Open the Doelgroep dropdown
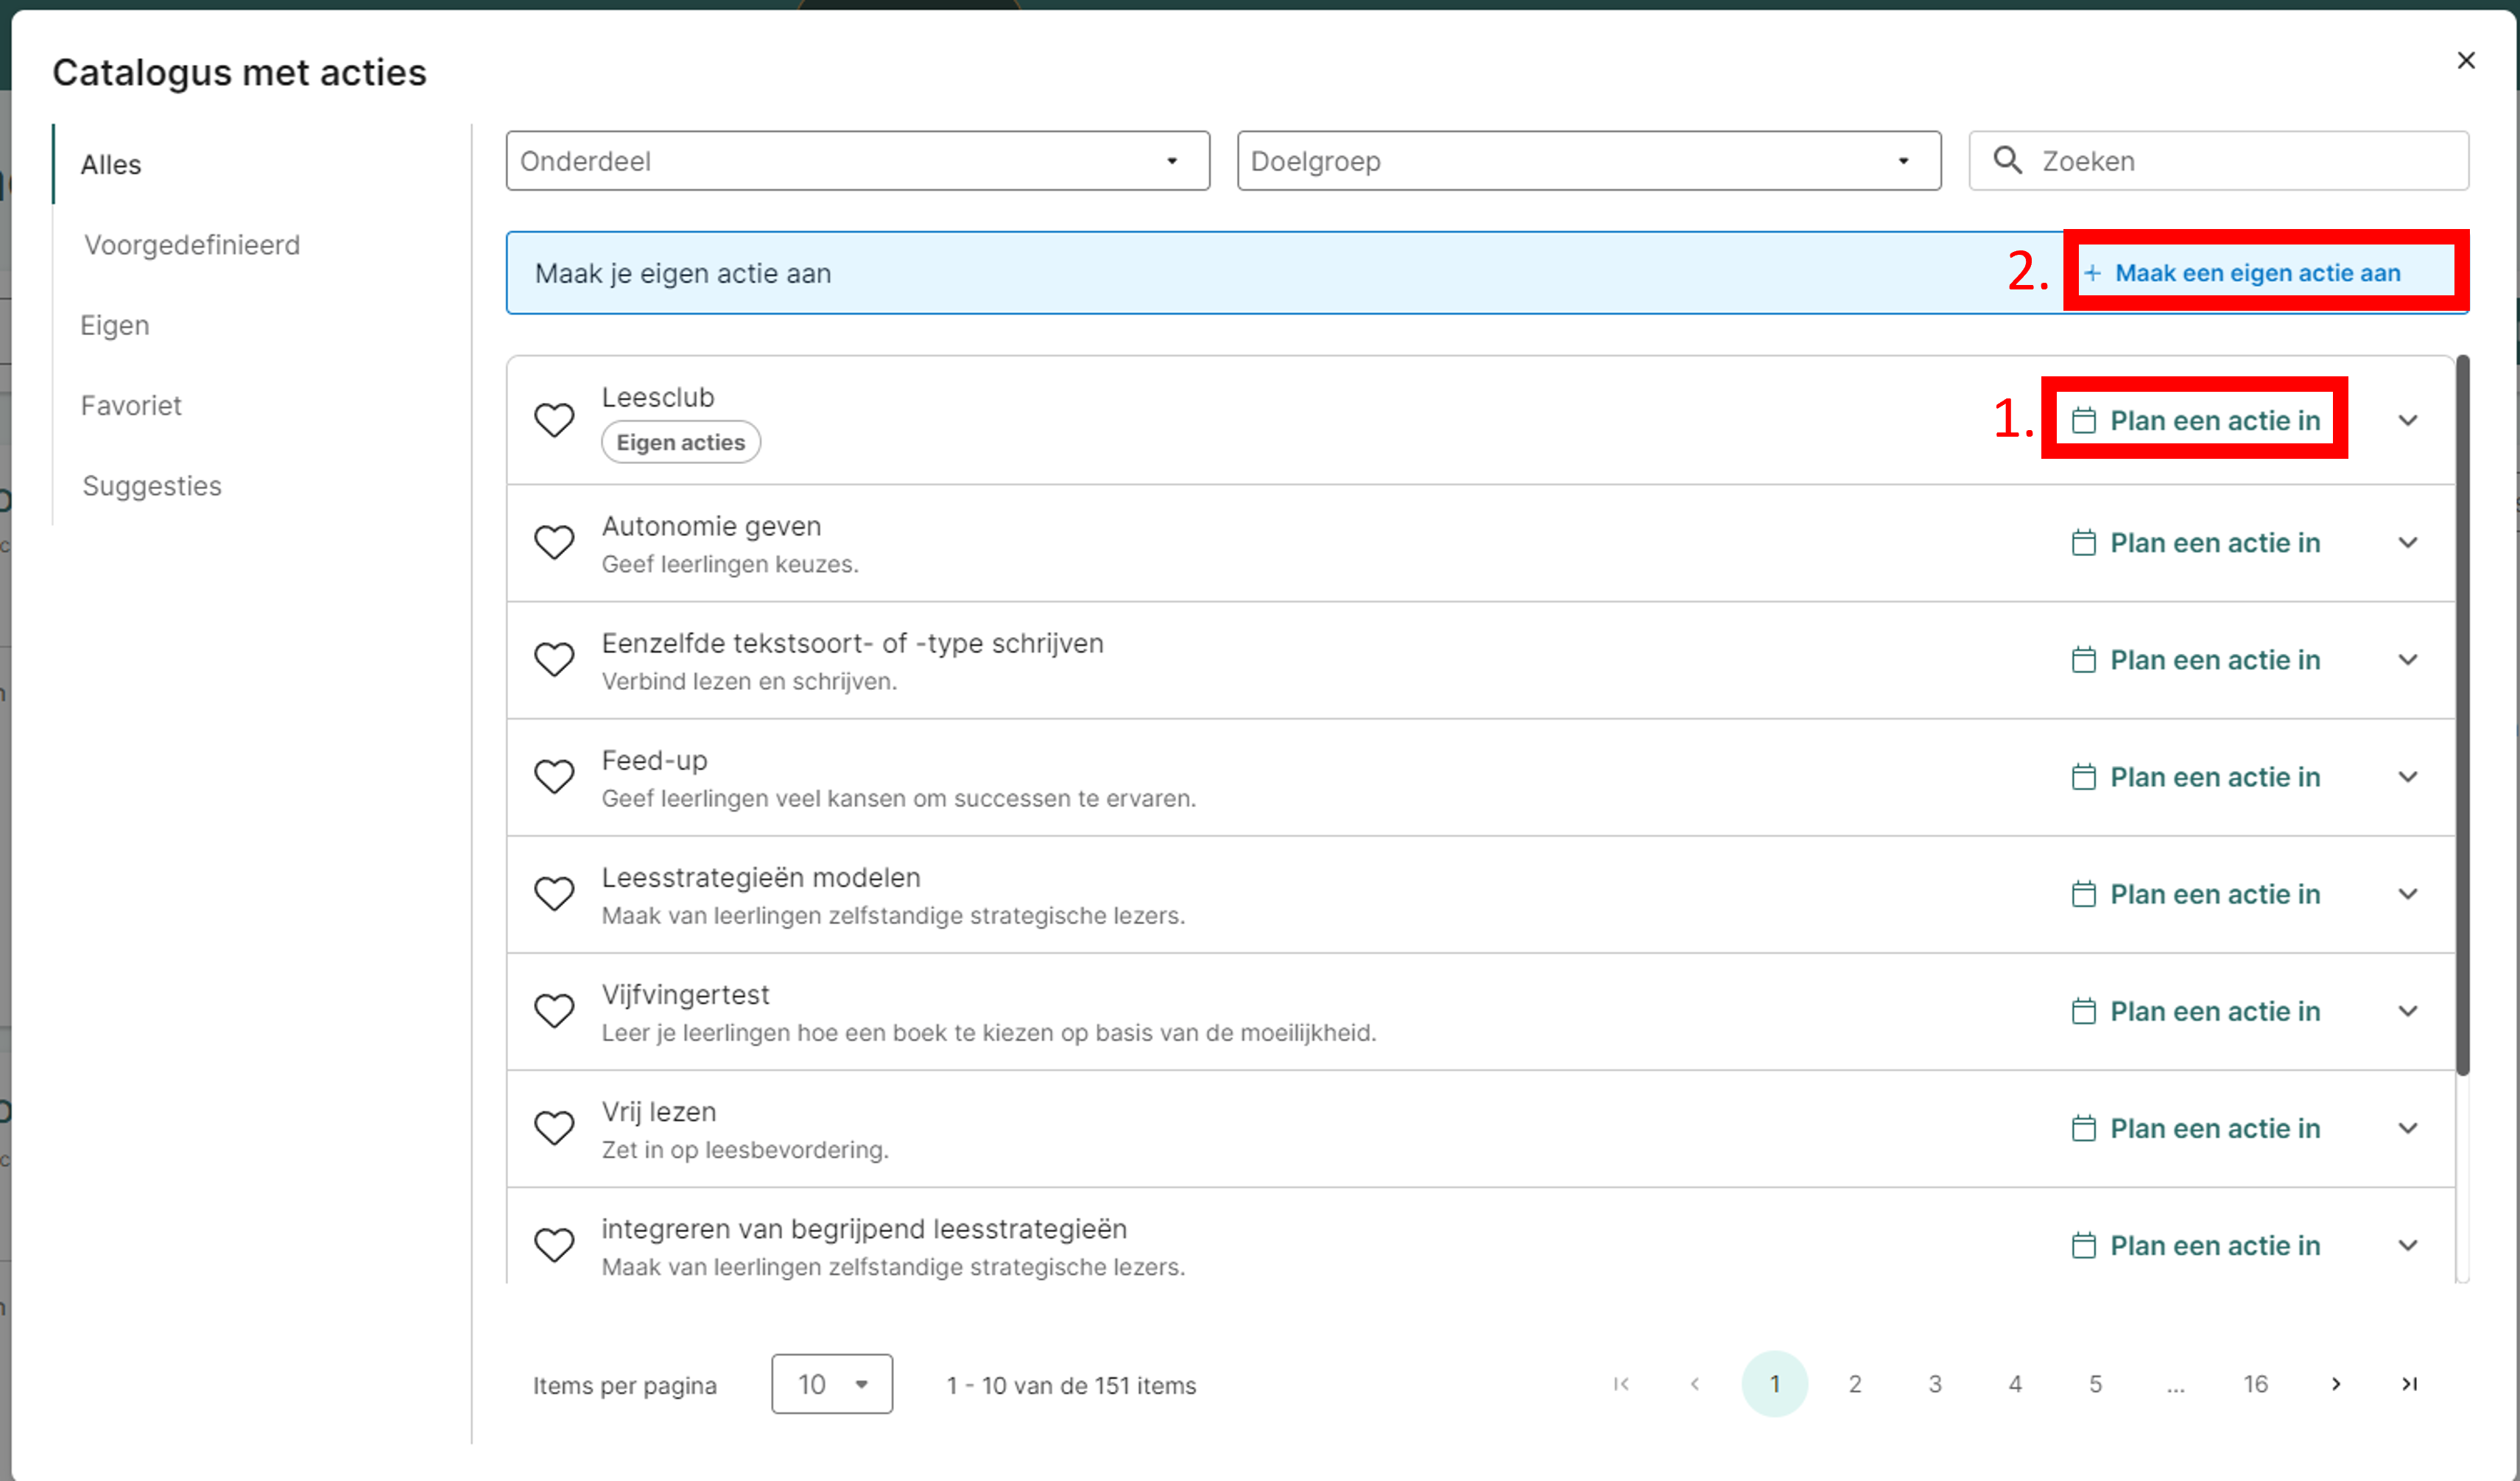The image size is (2520, 1481). click(1588, 161)
